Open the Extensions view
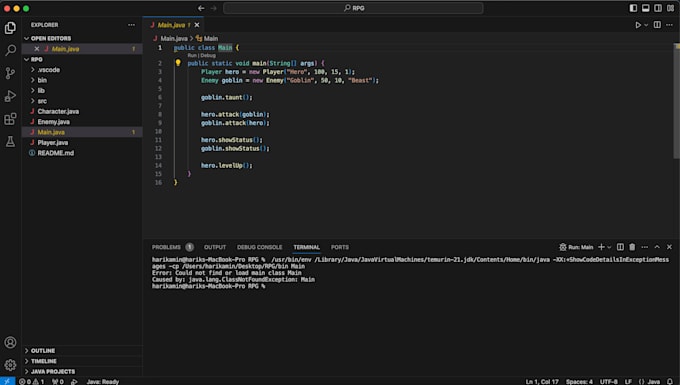The width and height of the screenshot is (680, 385). point(10,119)
